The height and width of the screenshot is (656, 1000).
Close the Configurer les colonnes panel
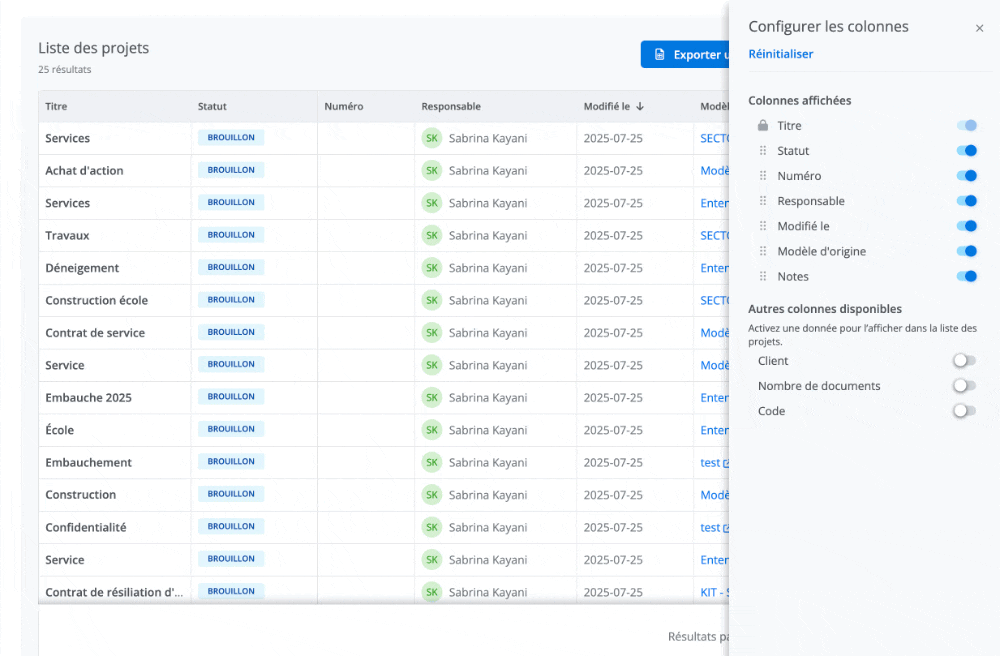[x=979, y=27]
